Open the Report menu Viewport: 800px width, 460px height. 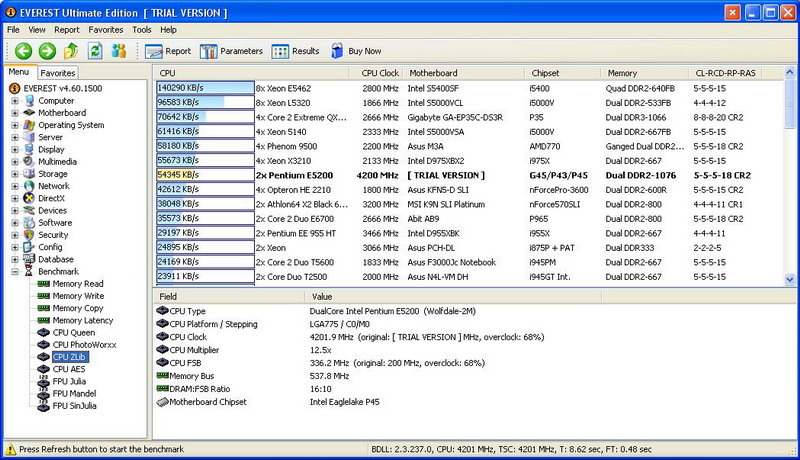coord(67,30)
